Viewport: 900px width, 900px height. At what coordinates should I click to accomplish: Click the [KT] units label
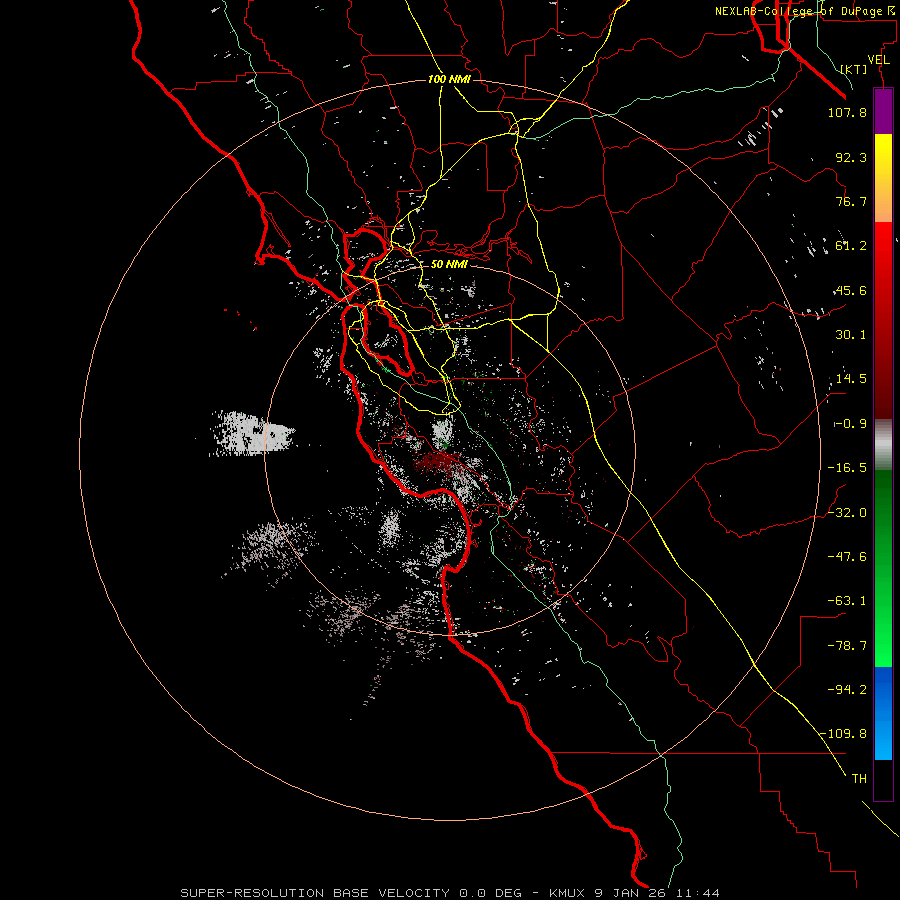[854, 69]
